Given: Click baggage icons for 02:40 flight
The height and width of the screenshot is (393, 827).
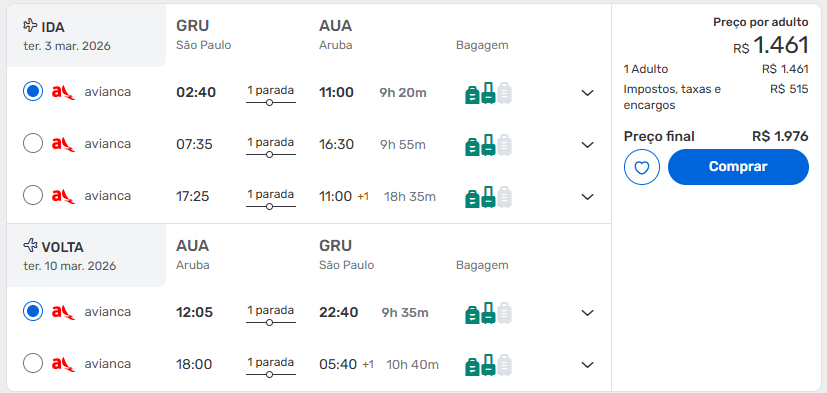Looking at the screenshot, I should coord(488,93).
